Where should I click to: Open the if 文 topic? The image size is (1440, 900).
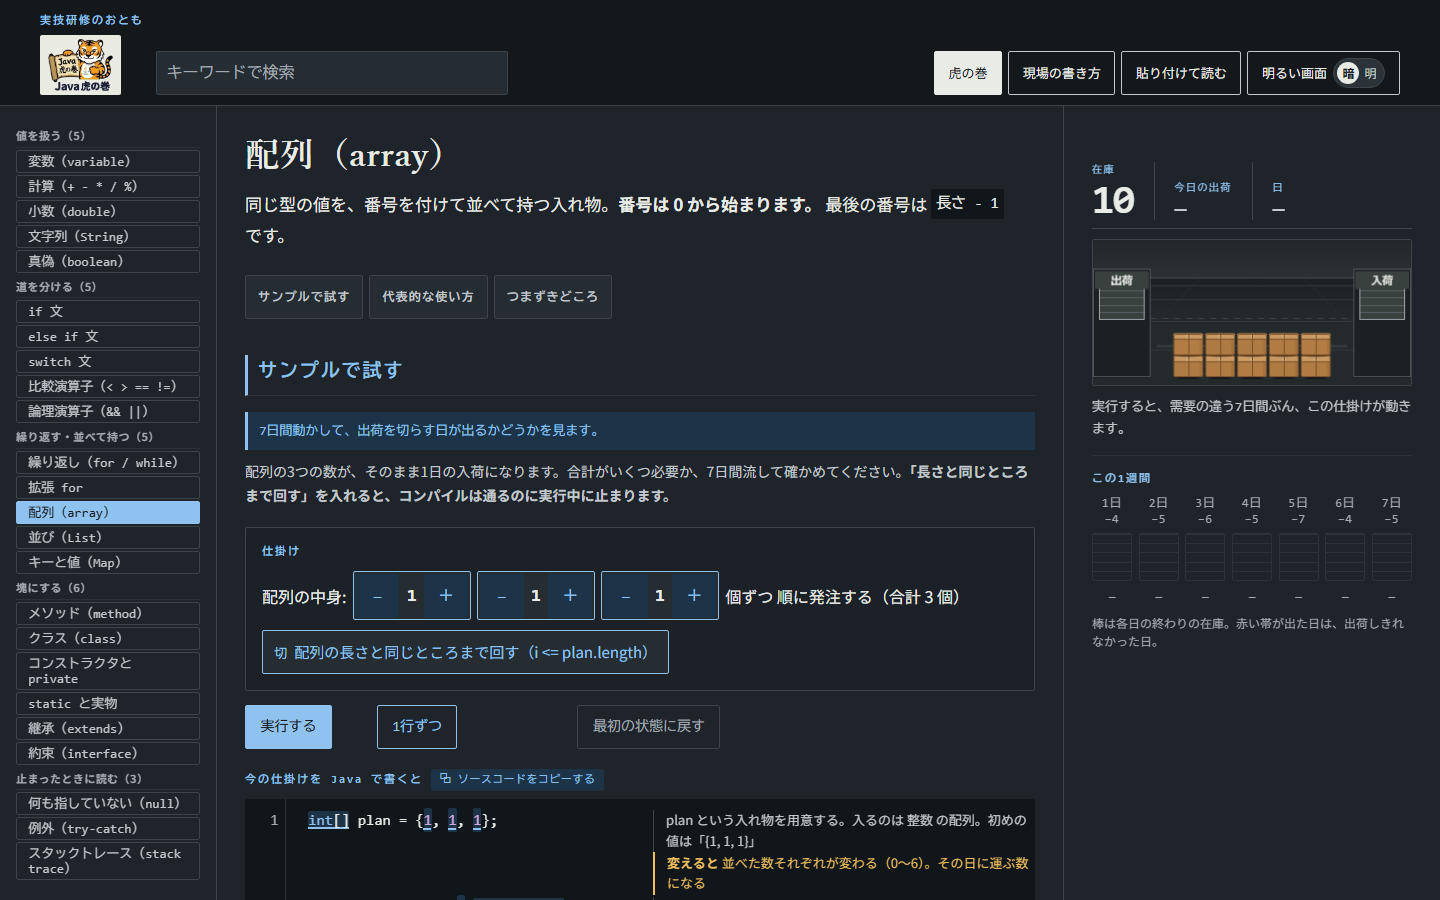click(108, 311)
